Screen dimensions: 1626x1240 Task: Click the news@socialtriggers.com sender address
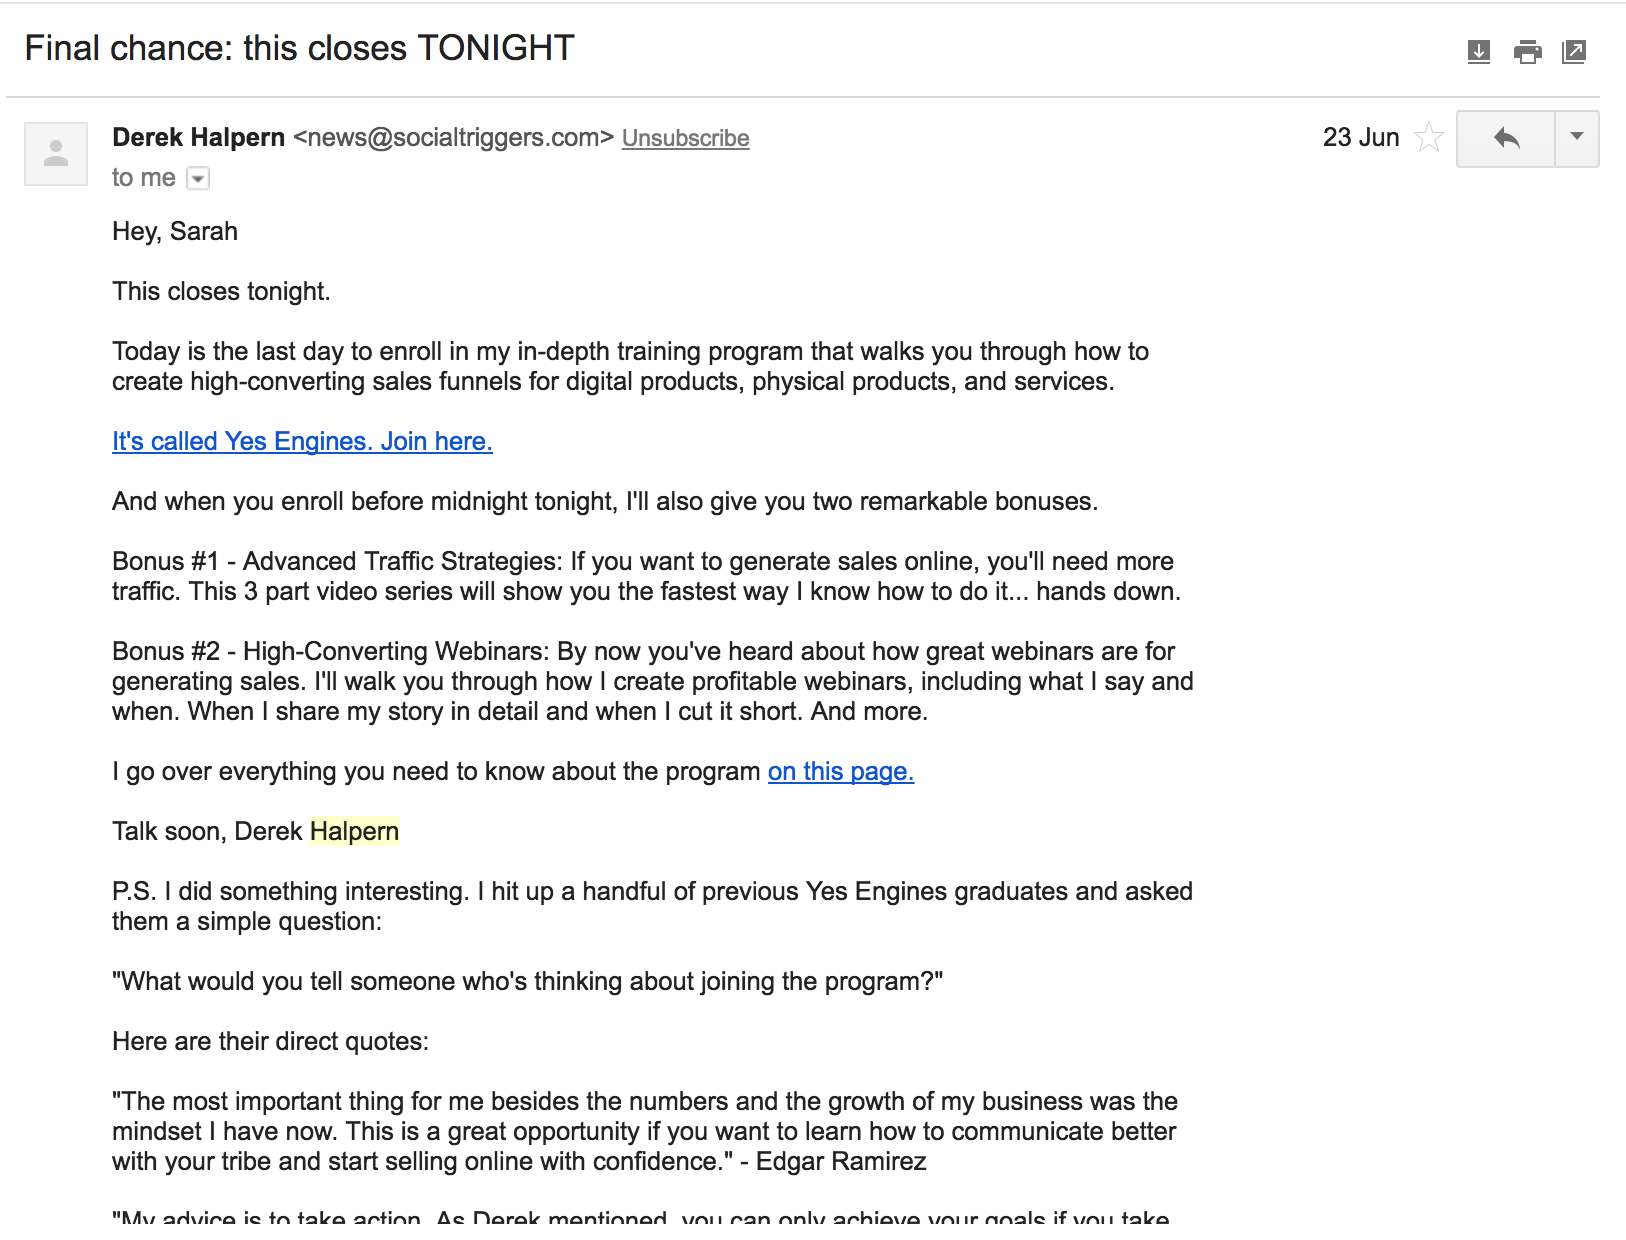tap(453, 137)
